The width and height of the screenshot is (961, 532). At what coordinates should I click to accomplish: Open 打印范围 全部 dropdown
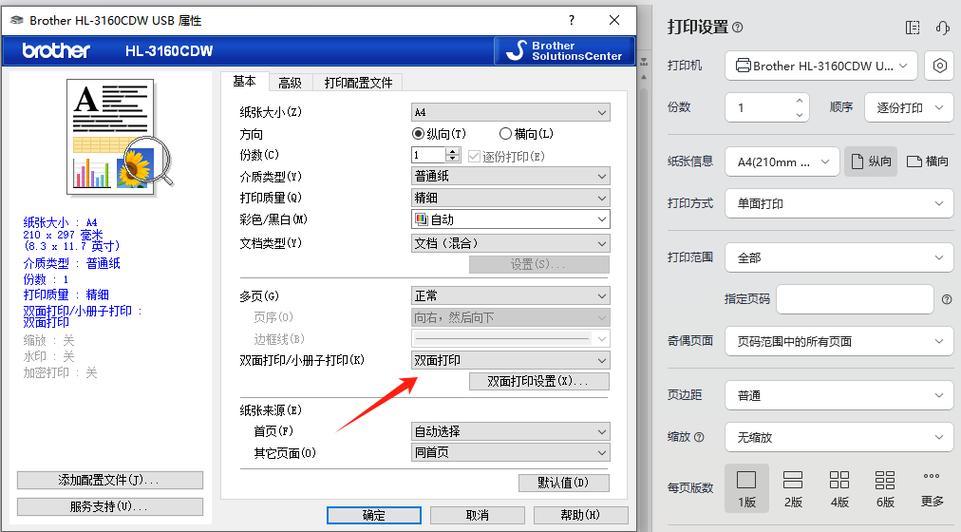(839, 257)
